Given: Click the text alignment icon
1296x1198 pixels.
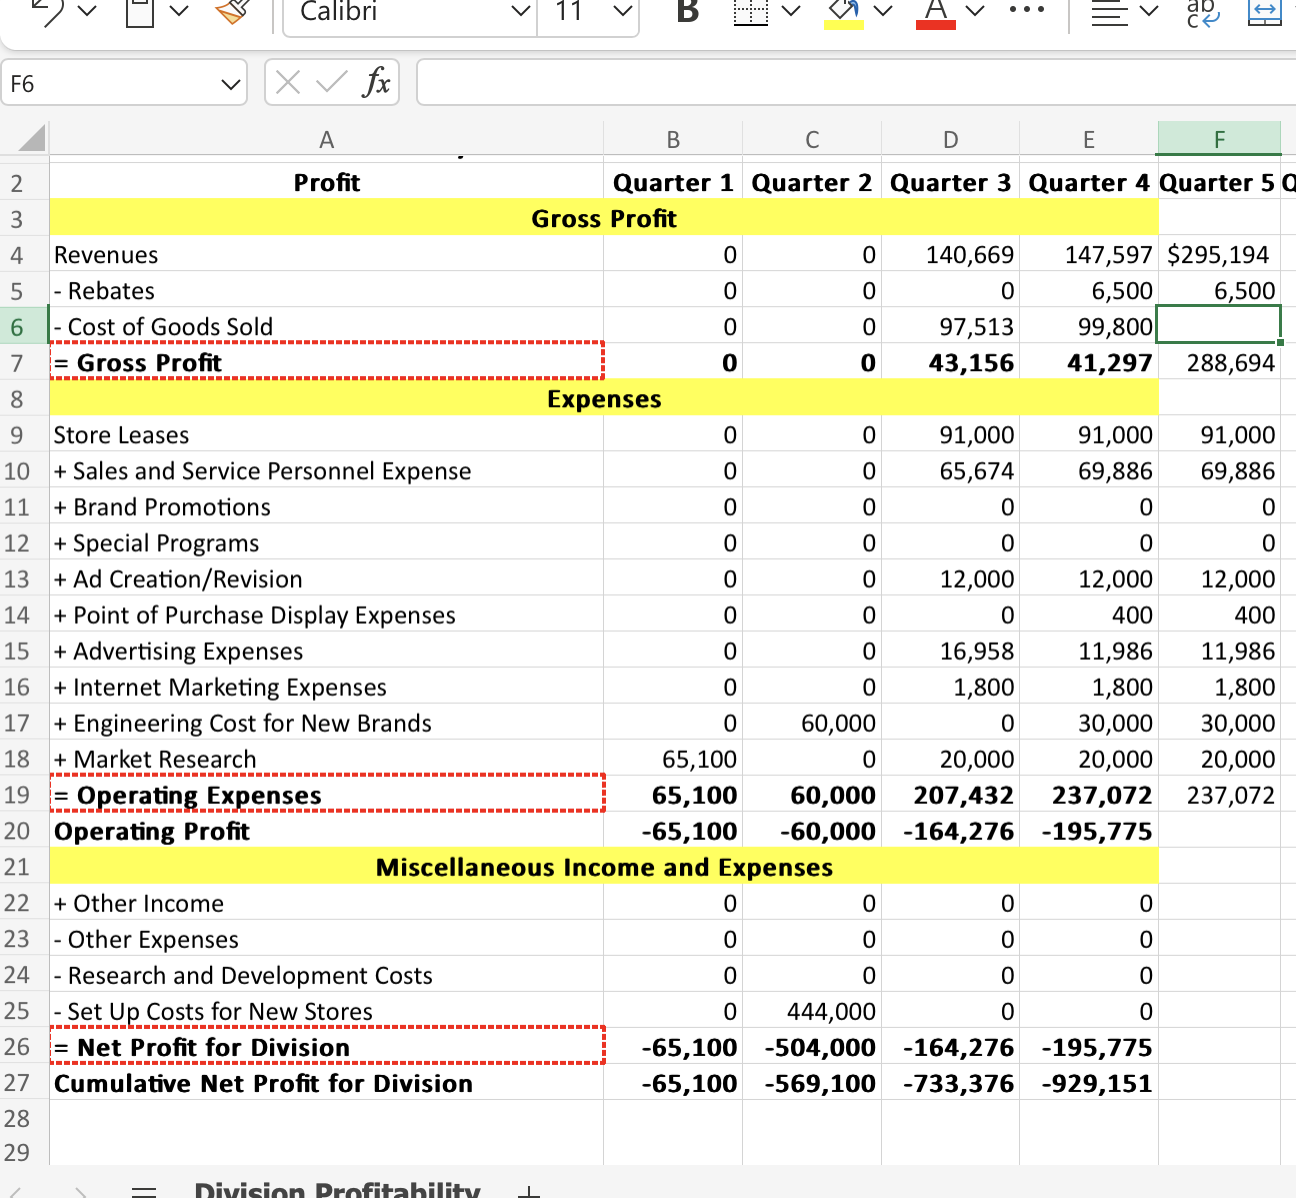Looking at the screenshot, I should (1108, 12).
